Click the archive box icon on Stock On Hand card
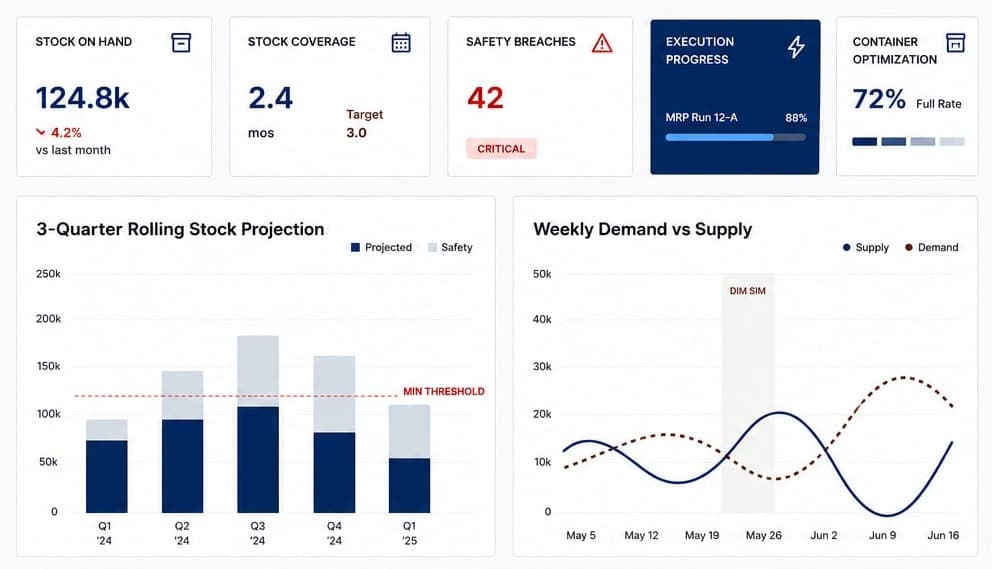This screenshot has width=992, height=569. click(181, 42)
